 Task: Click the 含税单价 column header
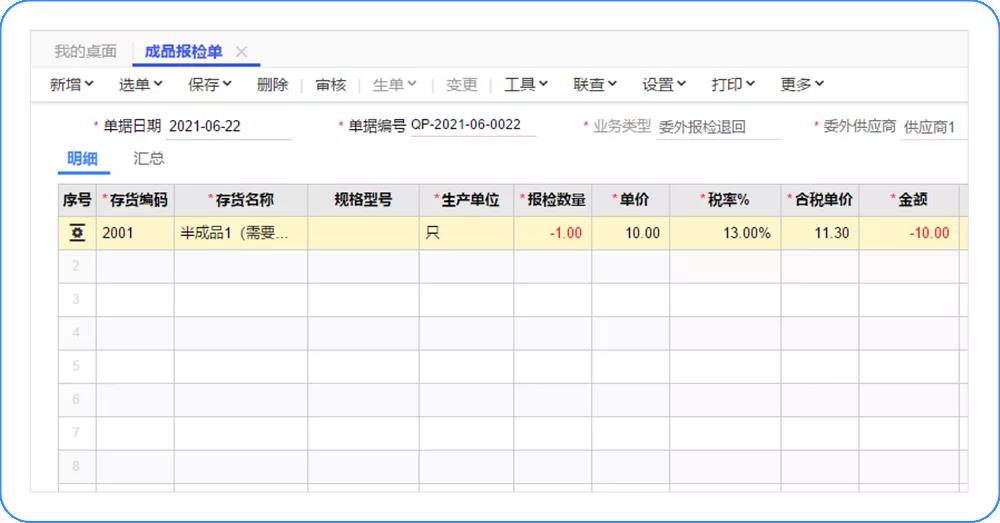pyautogui.click(x=820, y=200)
